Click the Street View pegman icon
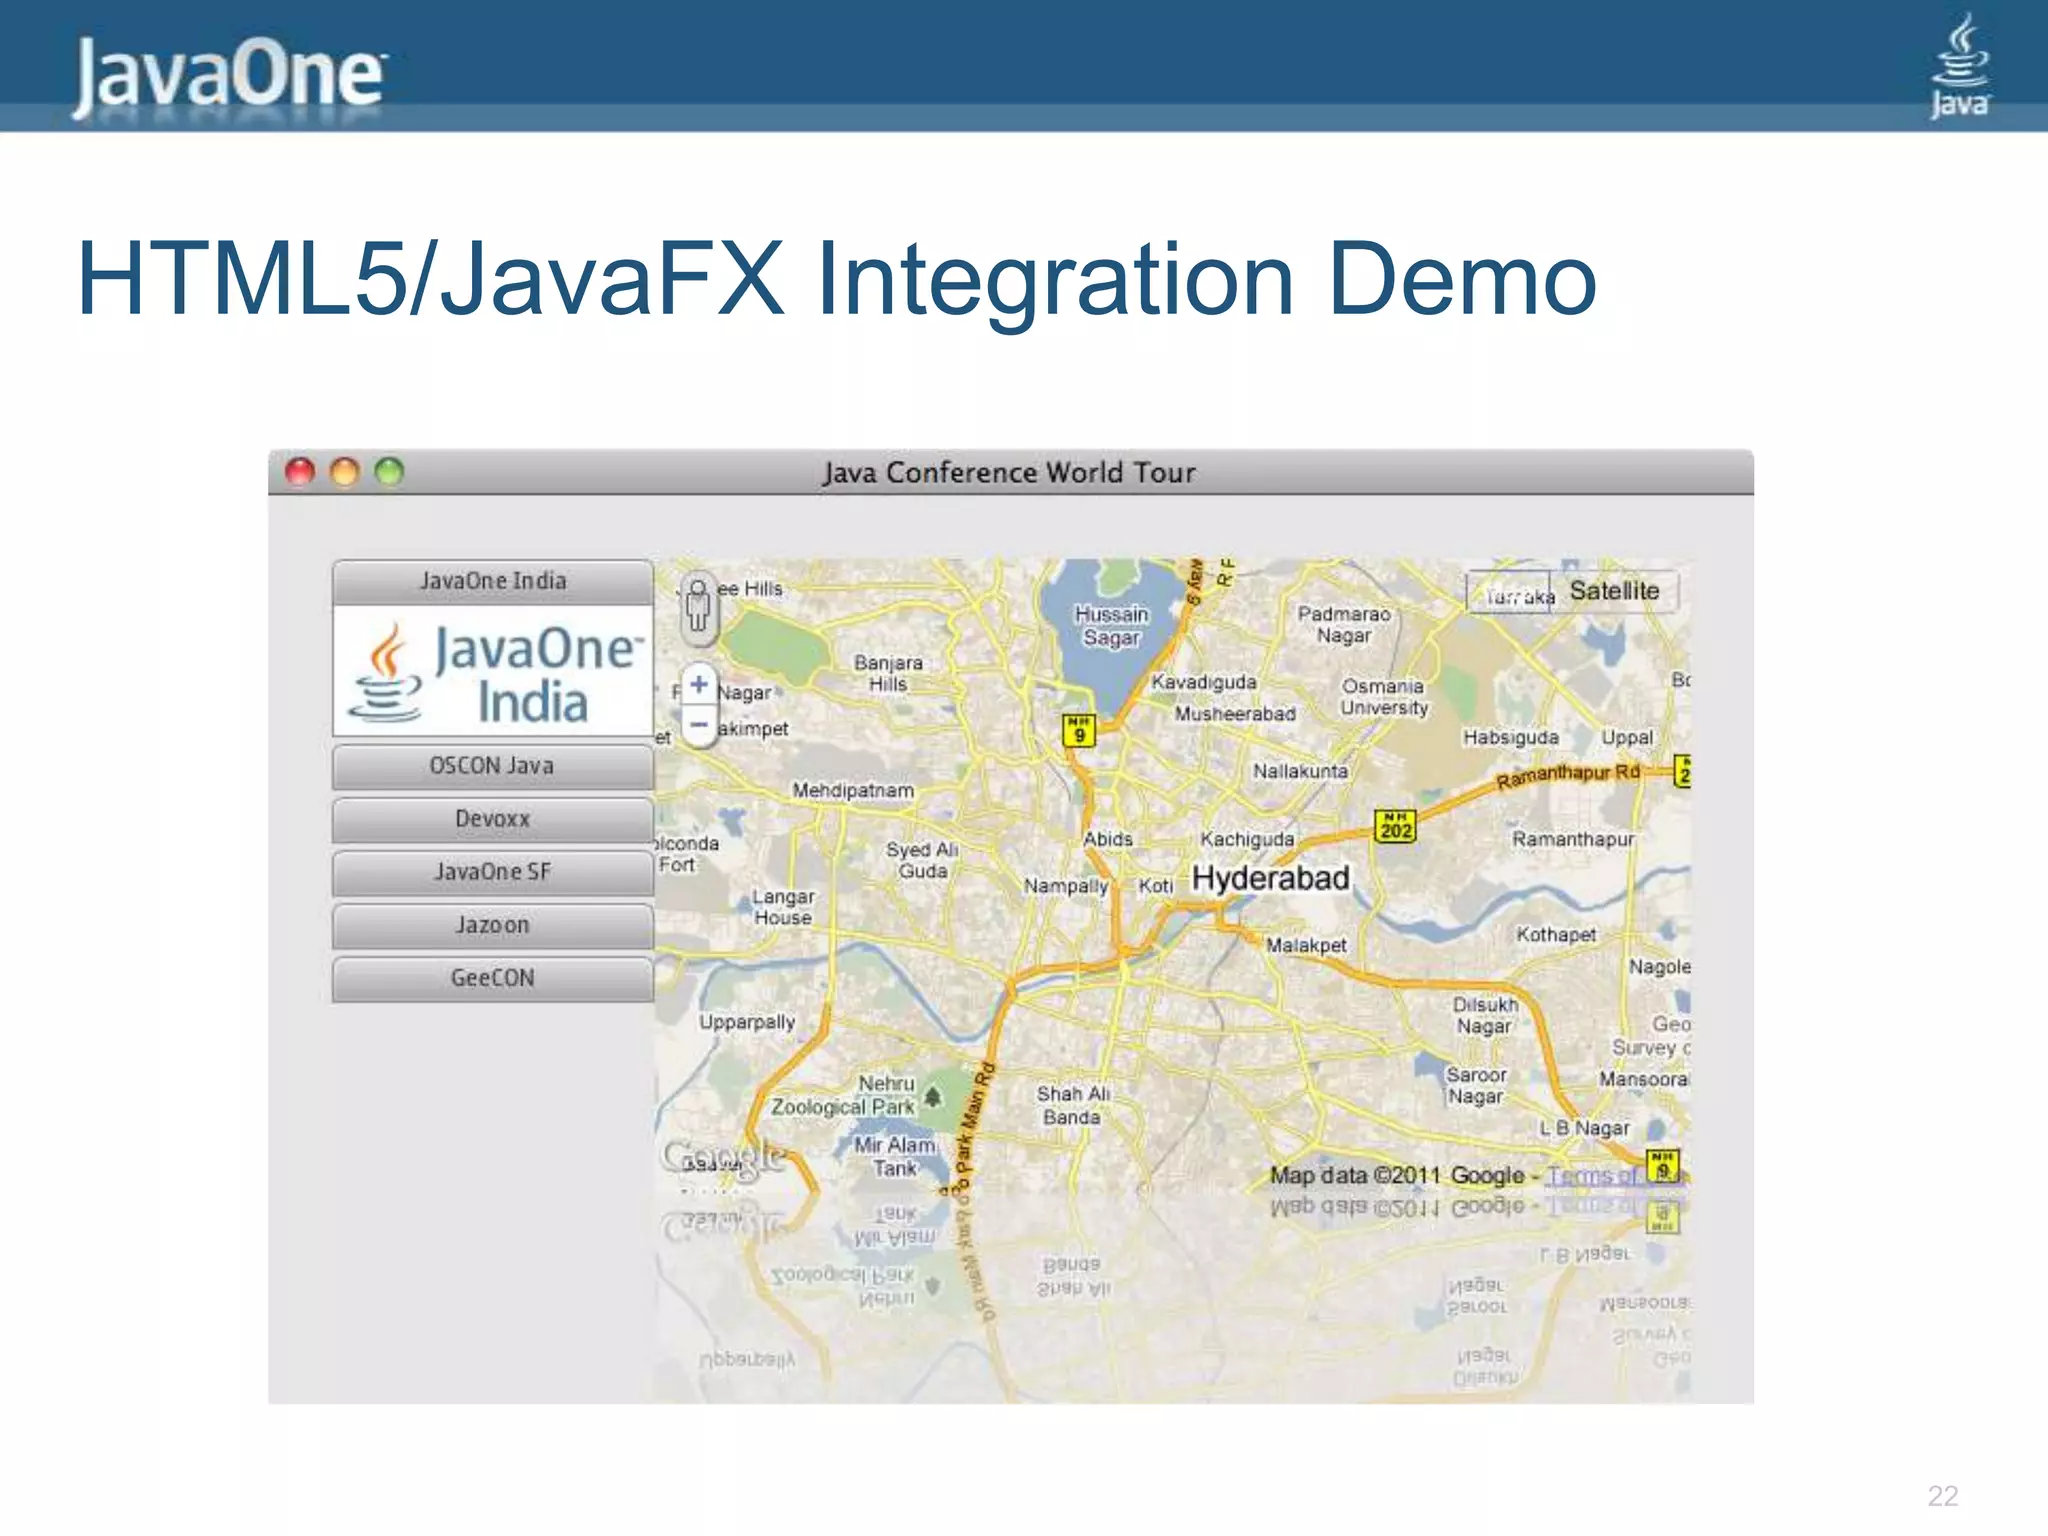 [698, 606]
